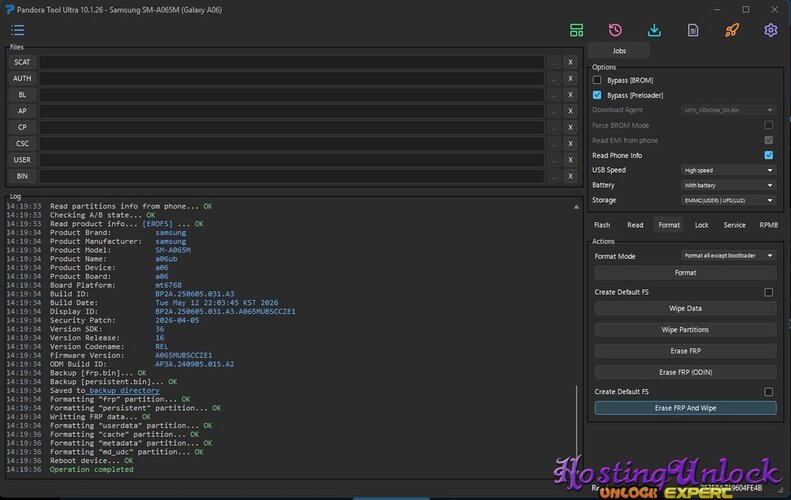This screenshot has height=500, width=791.
Task: Clear the CP file with X
Action: point(570,127)
